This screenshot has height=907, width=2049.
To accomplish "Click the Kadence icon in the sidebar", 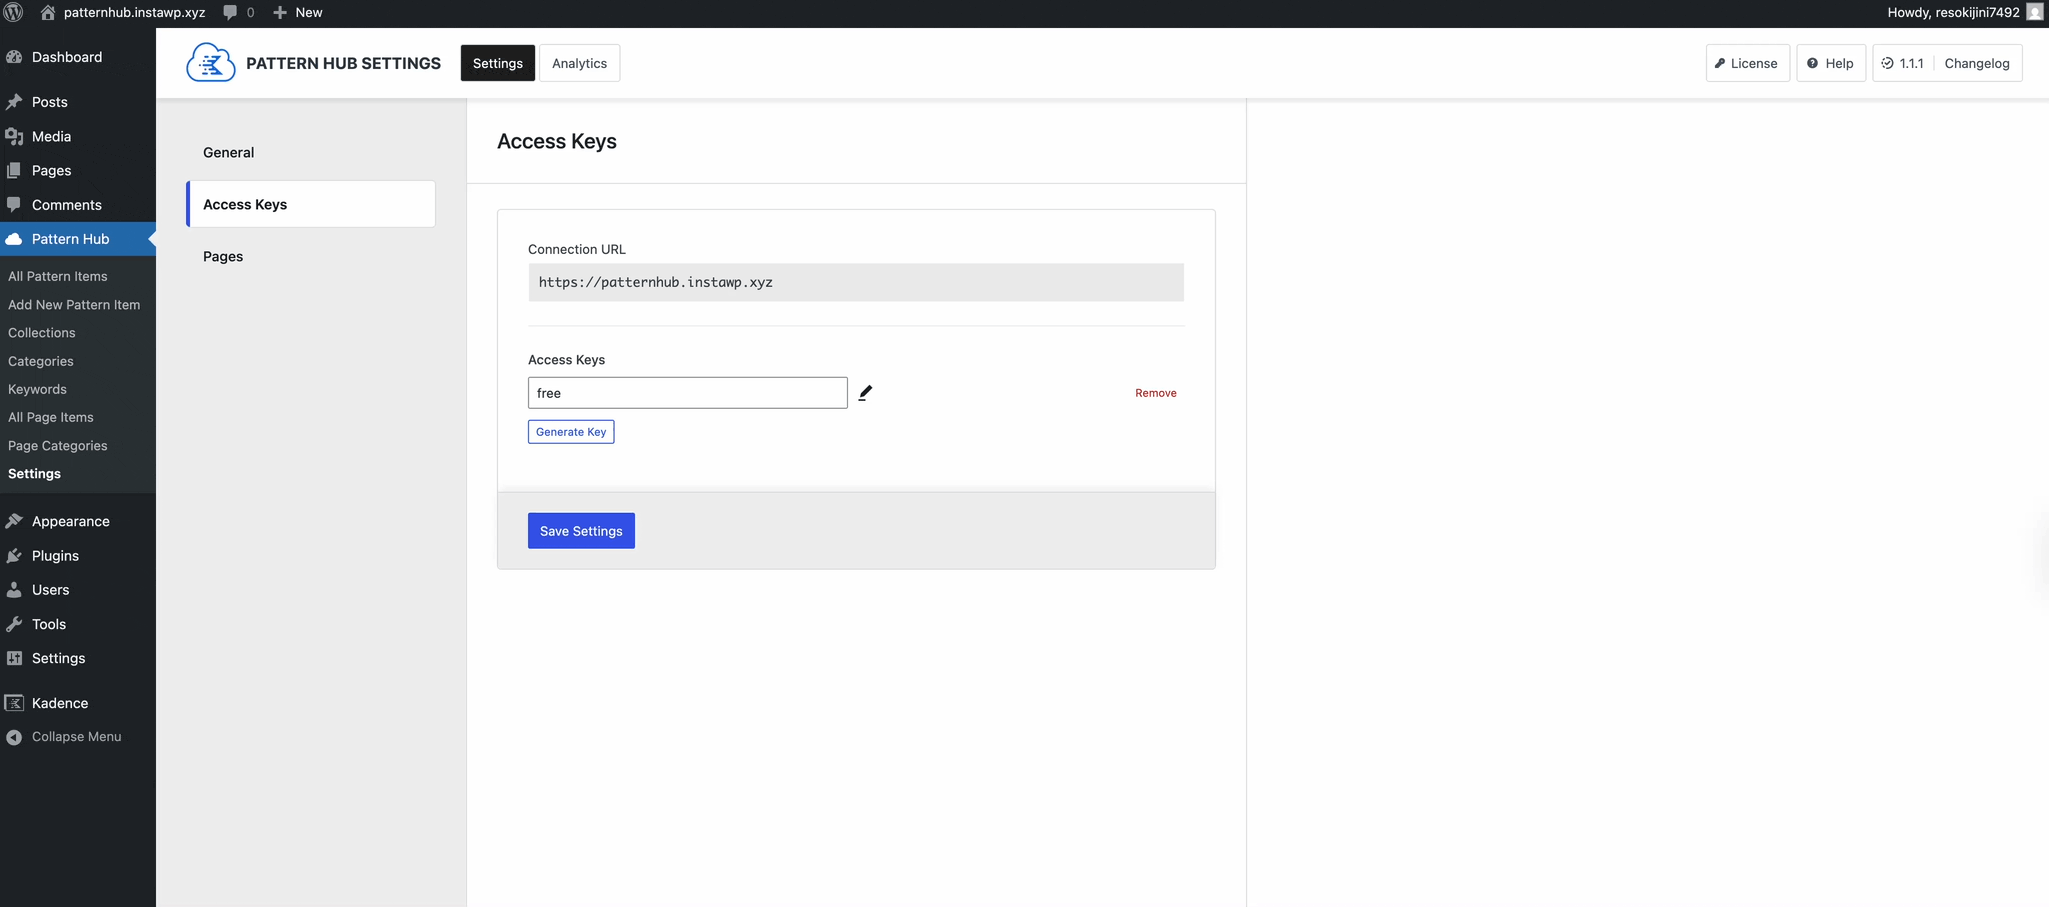I will pyautogui.click(x=14, y=703).
